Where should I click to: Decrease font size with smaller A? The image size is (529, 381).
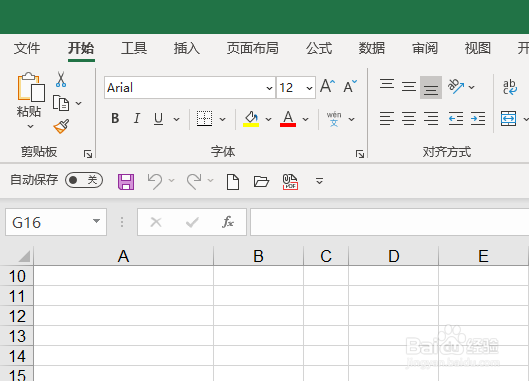[350, 86]
